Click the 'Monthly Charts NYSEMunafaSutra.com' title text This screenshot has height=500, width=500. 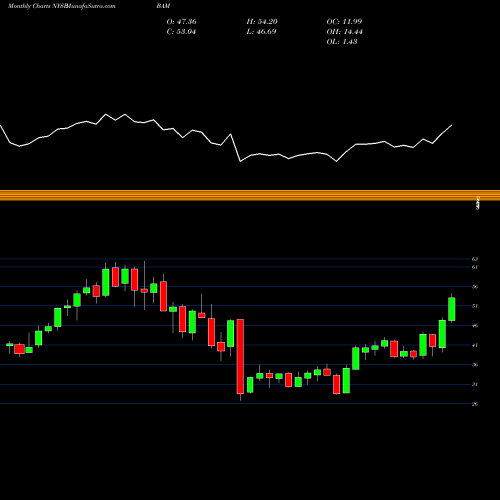coord(61,6)
